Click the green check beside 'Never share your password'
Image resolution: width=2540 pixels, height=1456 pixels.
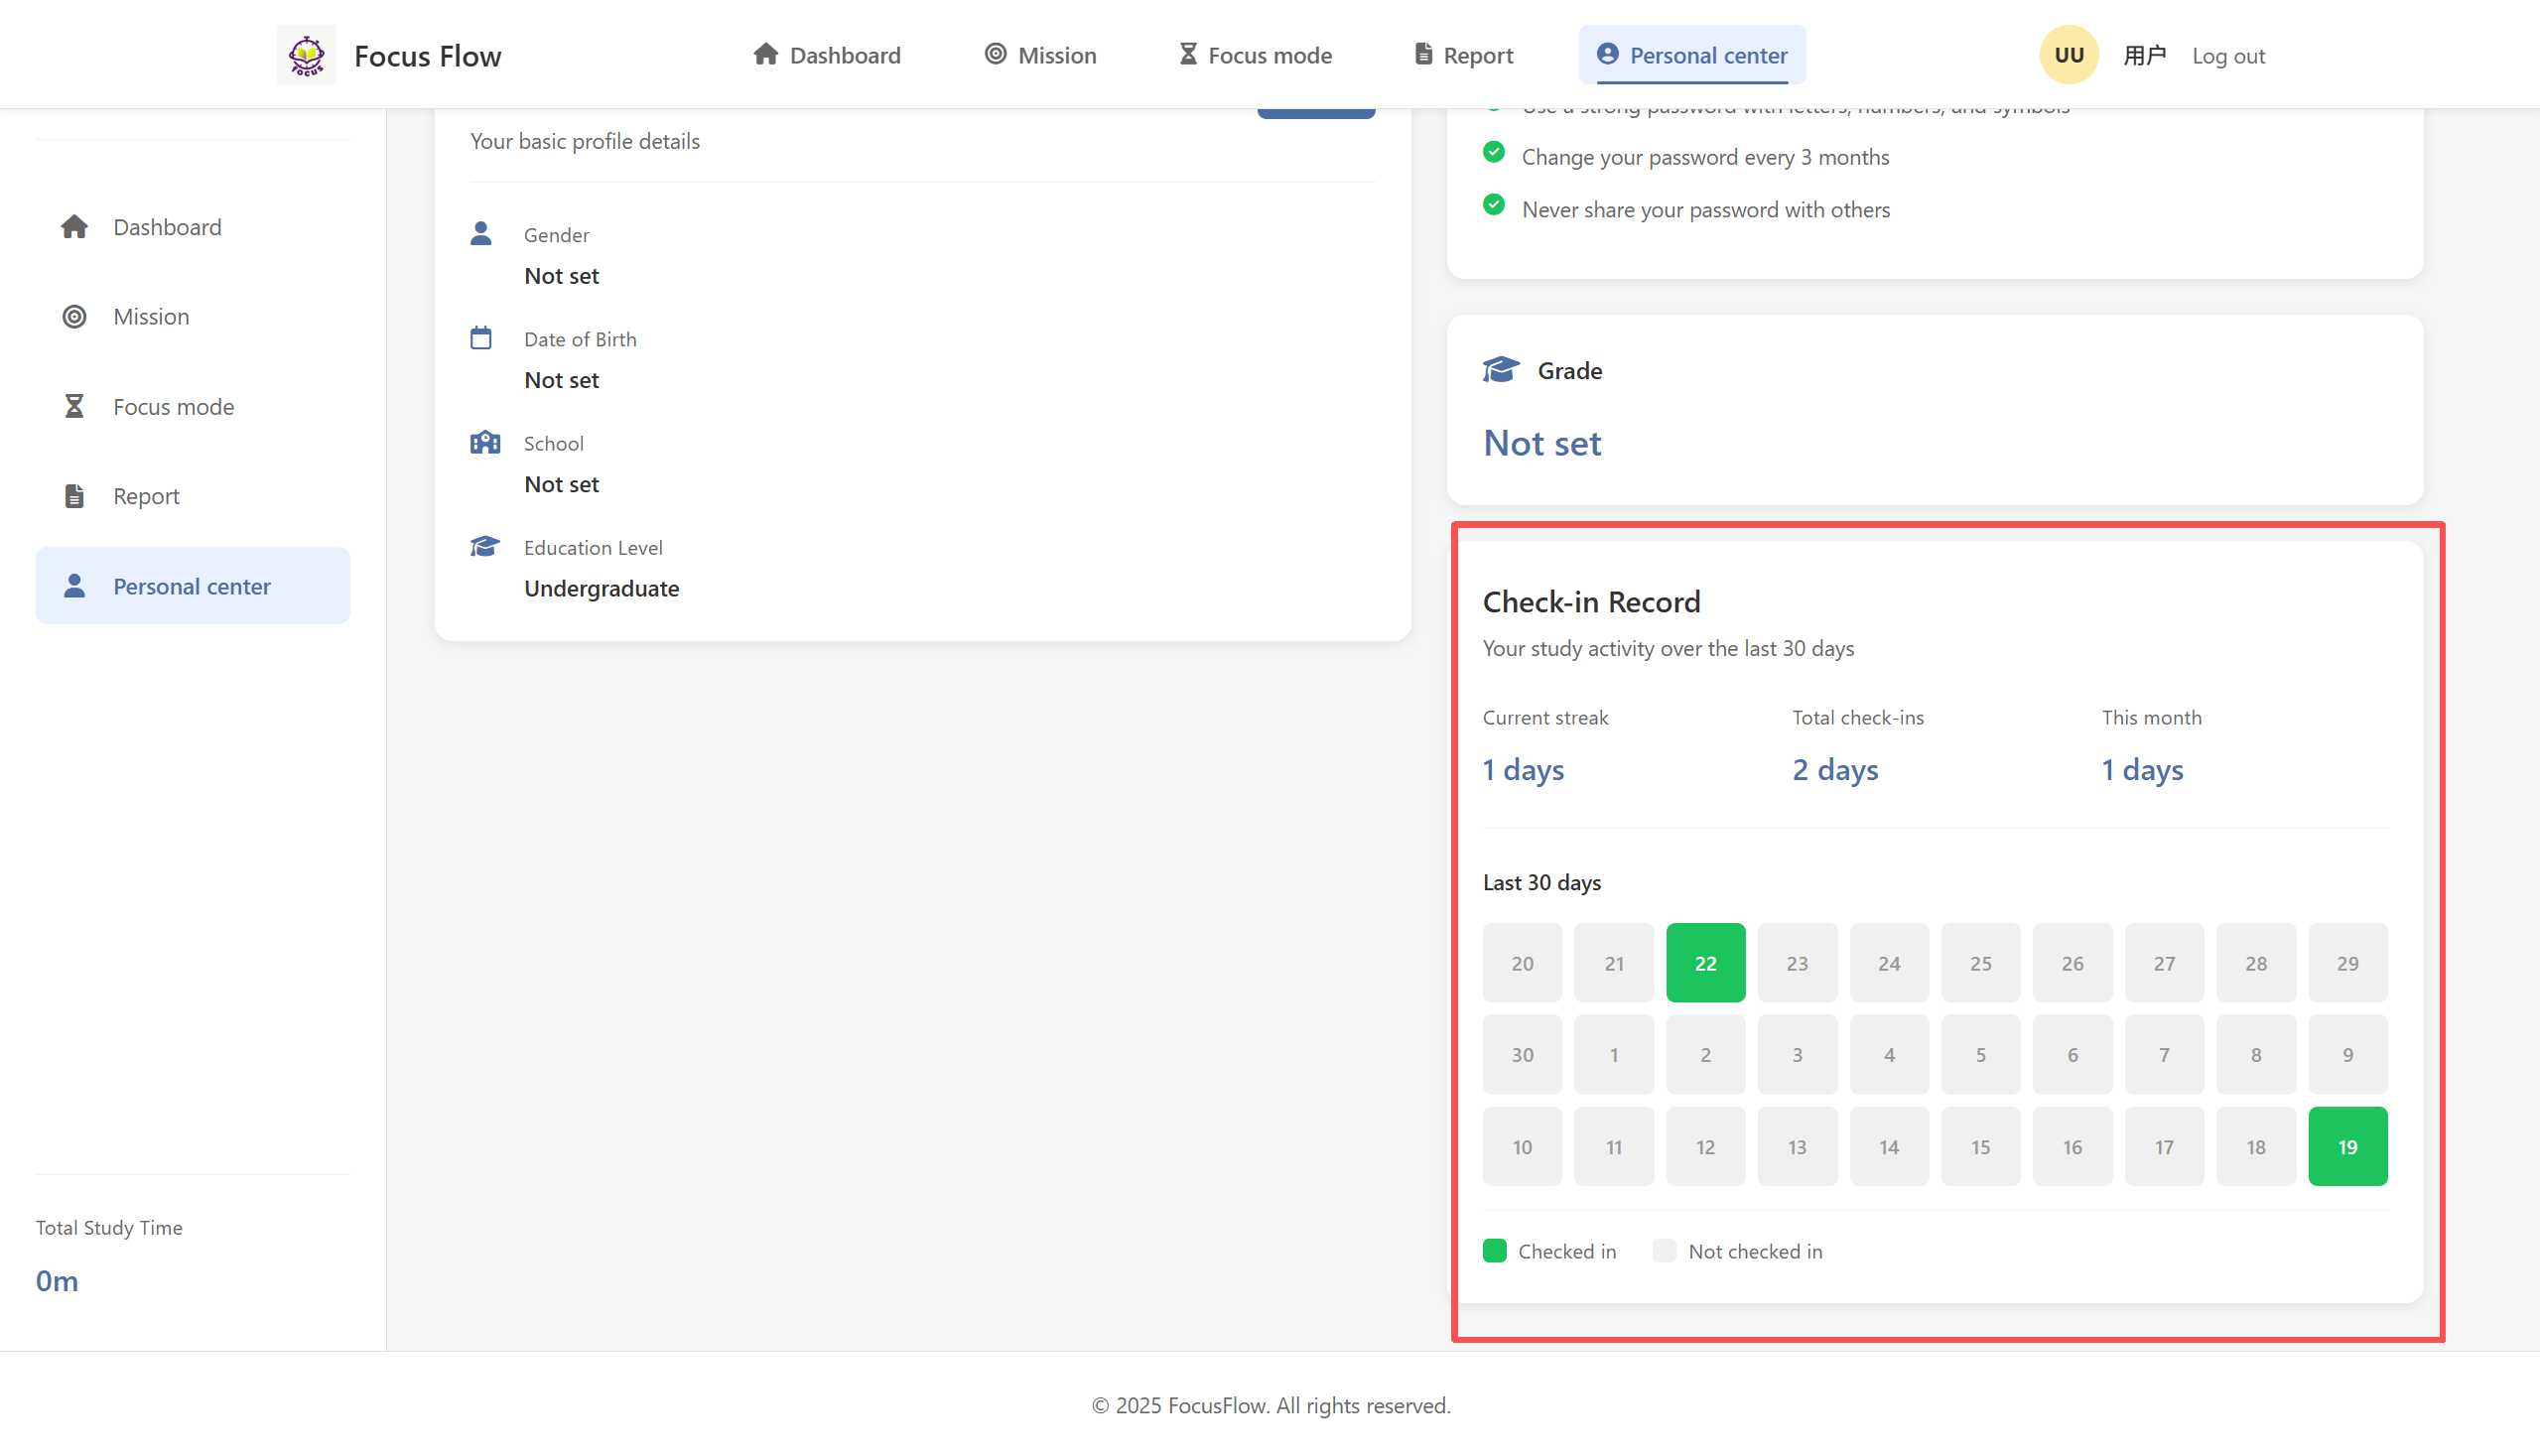(1494, 205)
